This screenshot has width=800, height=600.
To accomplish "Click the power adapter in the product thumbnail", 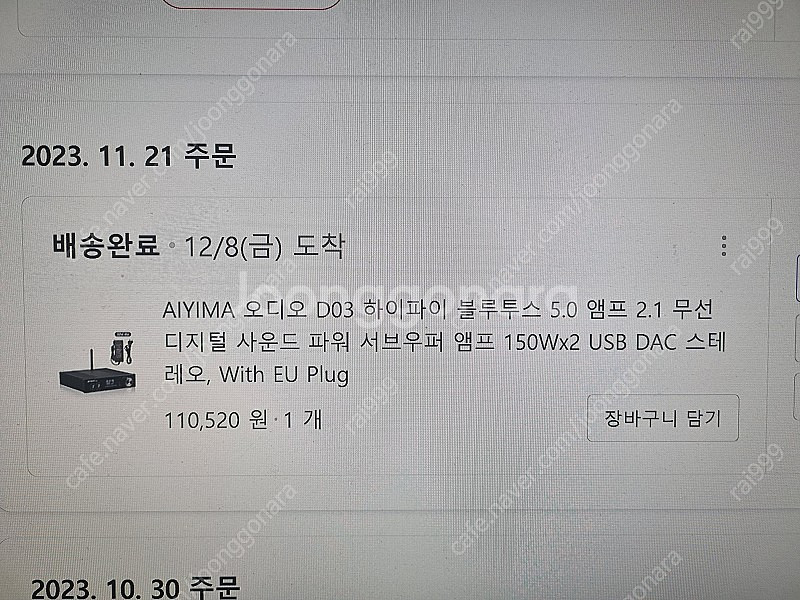I will (122, 347).
